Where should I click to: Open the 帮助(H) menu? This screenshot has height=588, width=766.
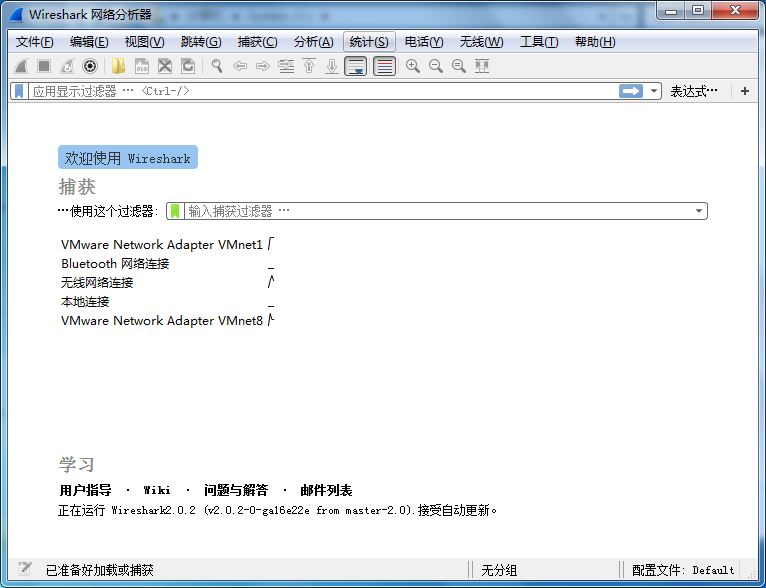pyautogui.click(x=595, y=42)
